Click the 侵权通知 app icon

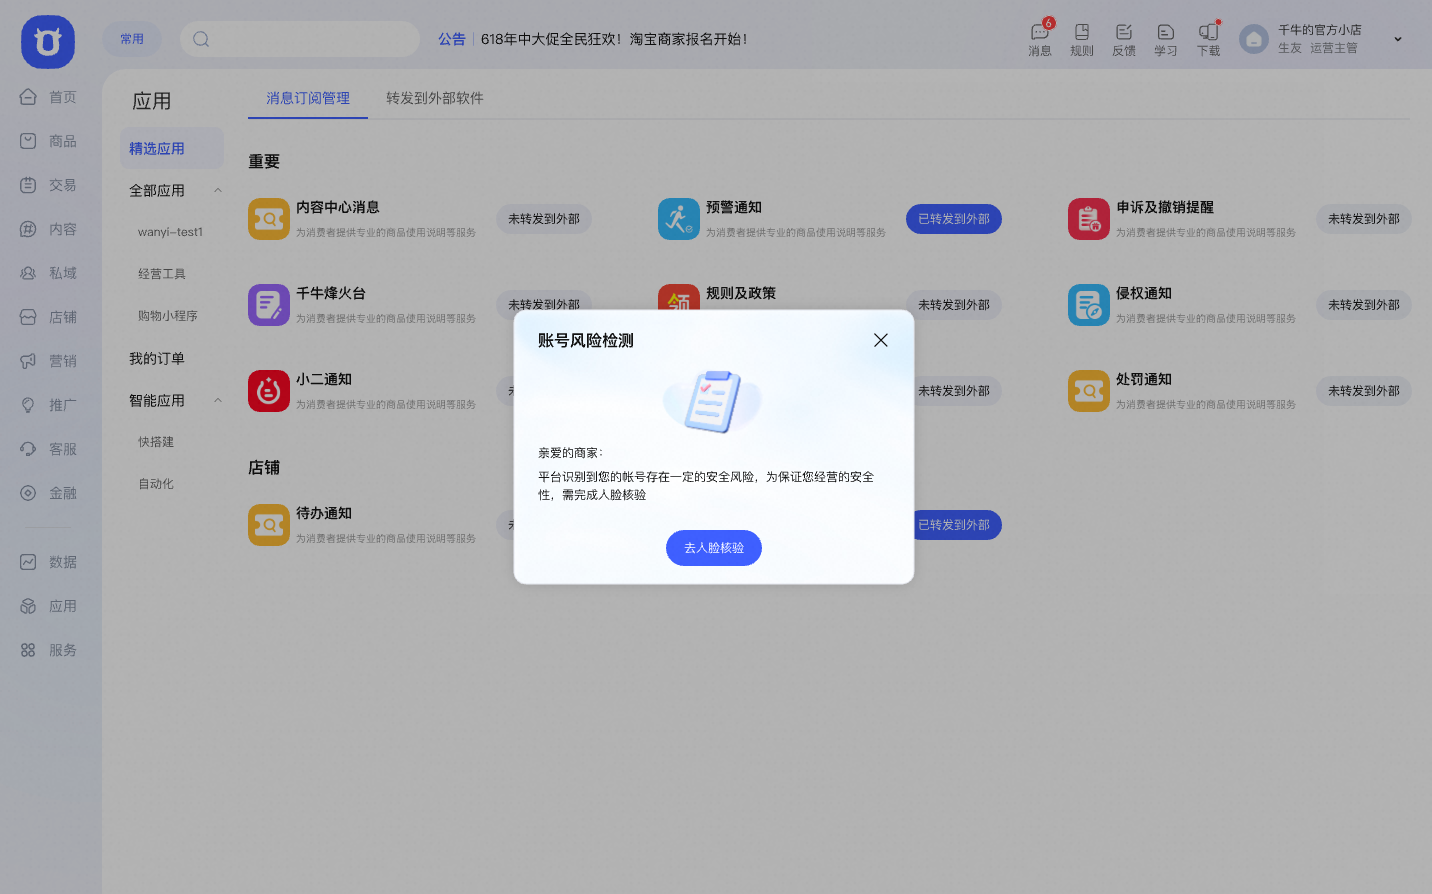[1089, 305]
